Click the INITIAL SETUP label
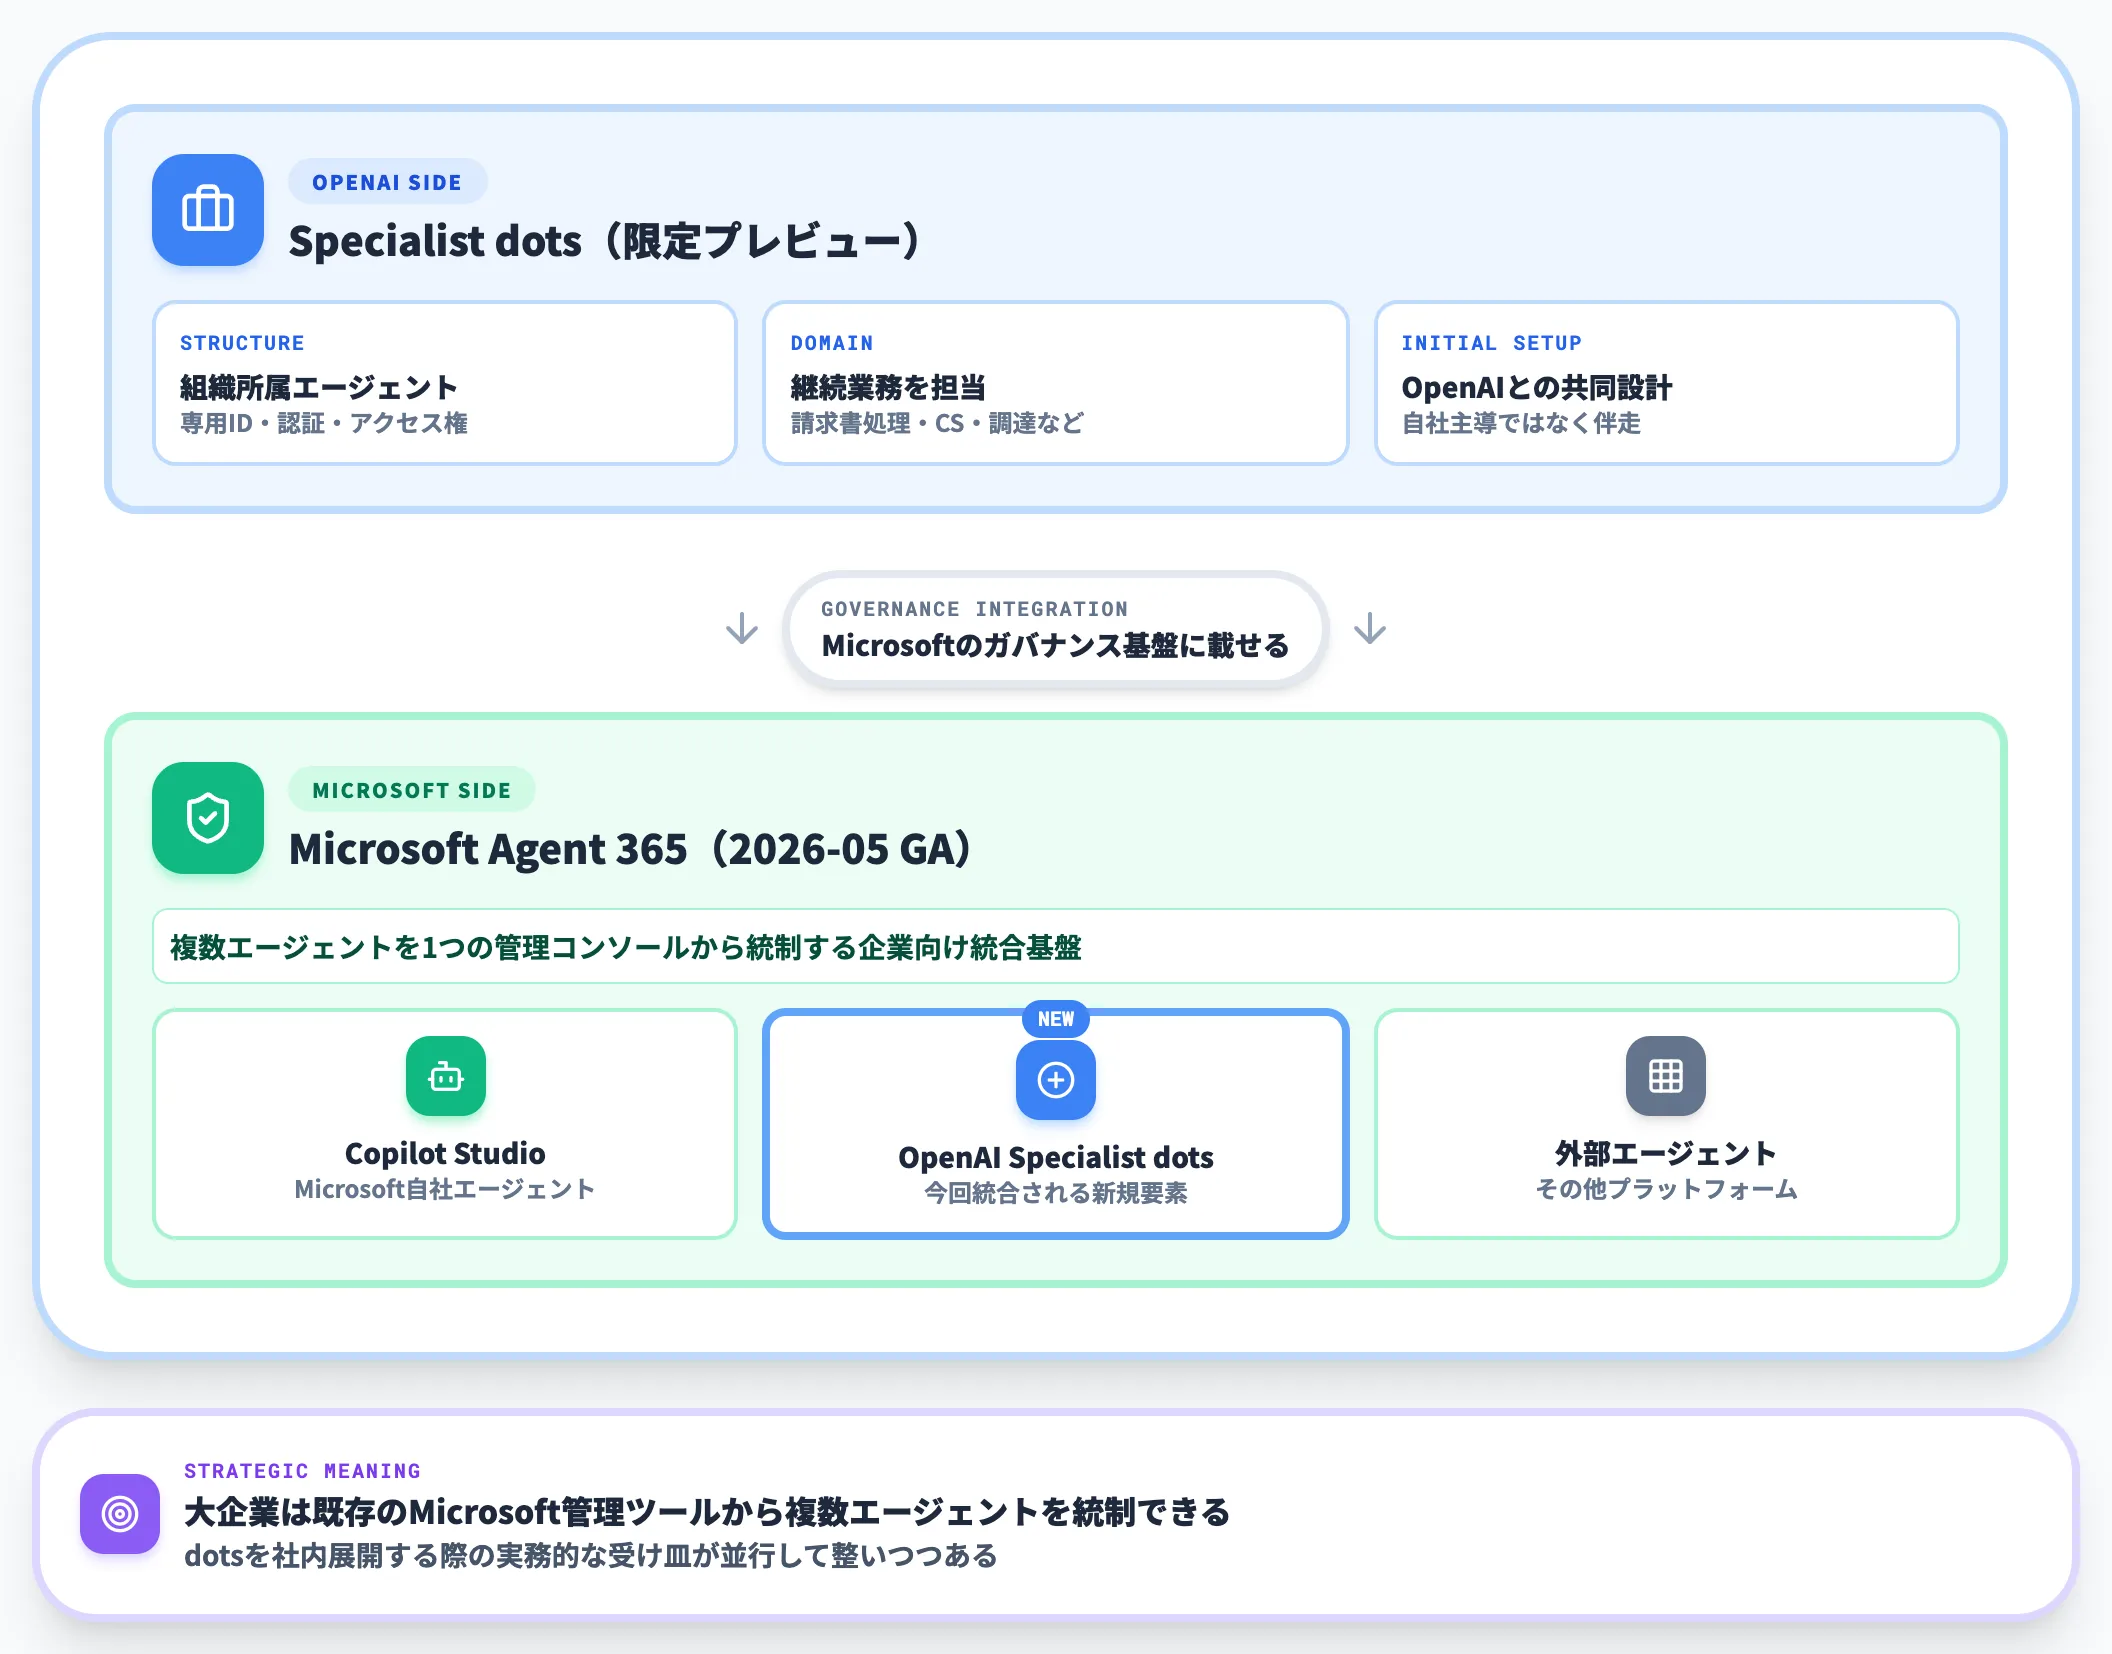This screenshot has width=2112, height=1654. pyautogui.click(x=1492, y=343)
